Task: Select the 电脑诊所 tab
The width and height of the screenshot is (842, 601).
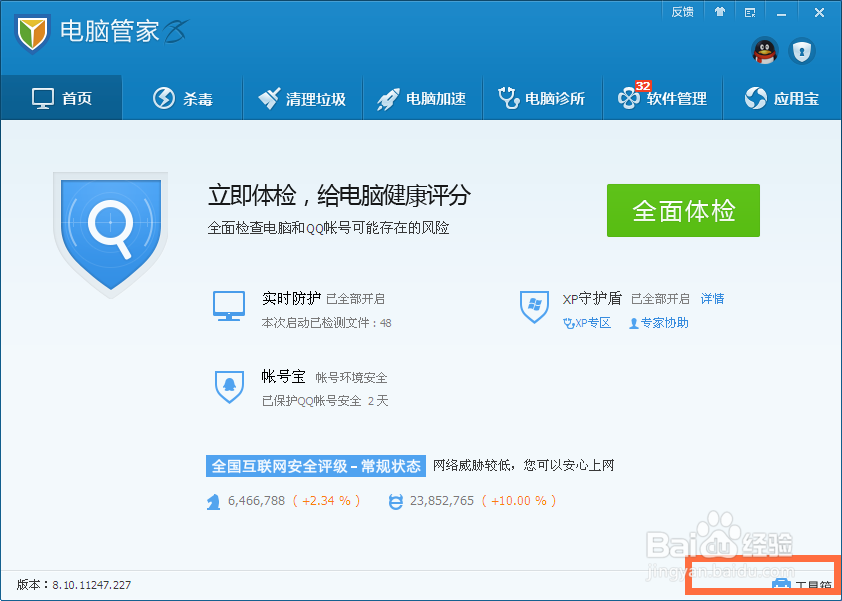Action: pos(542,98)
